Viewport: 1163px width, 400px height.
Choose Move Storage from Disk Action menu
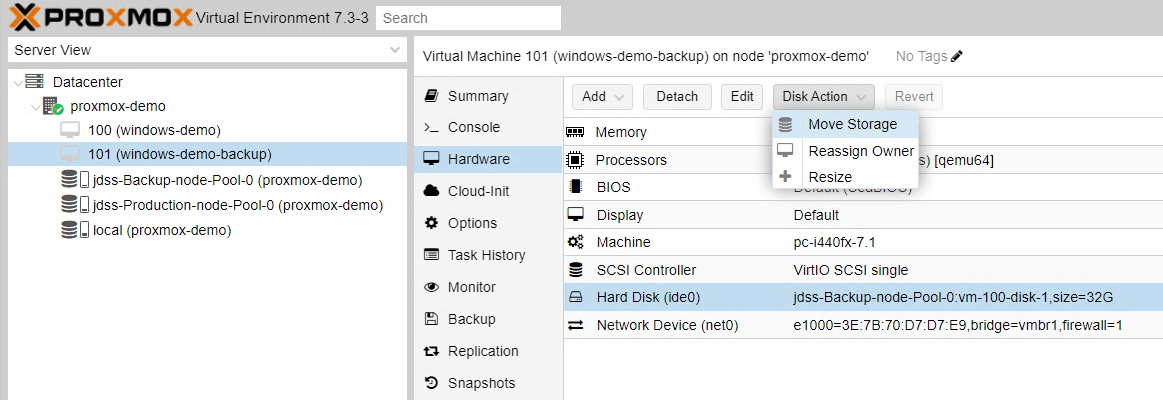coord(846,124)
